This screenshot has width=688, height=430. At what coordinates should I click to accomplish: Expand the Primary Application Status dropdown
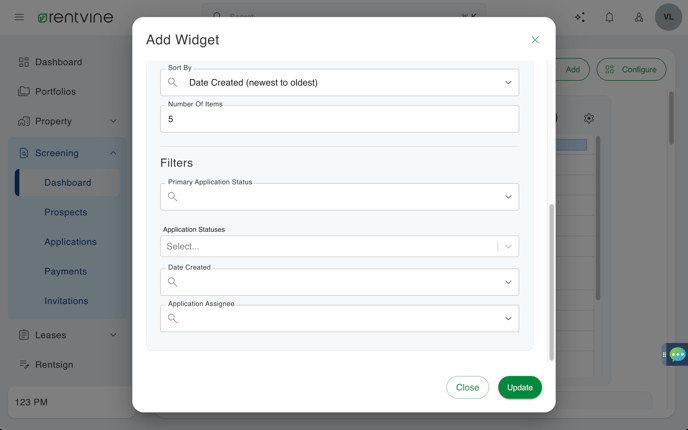click(340, 197)
